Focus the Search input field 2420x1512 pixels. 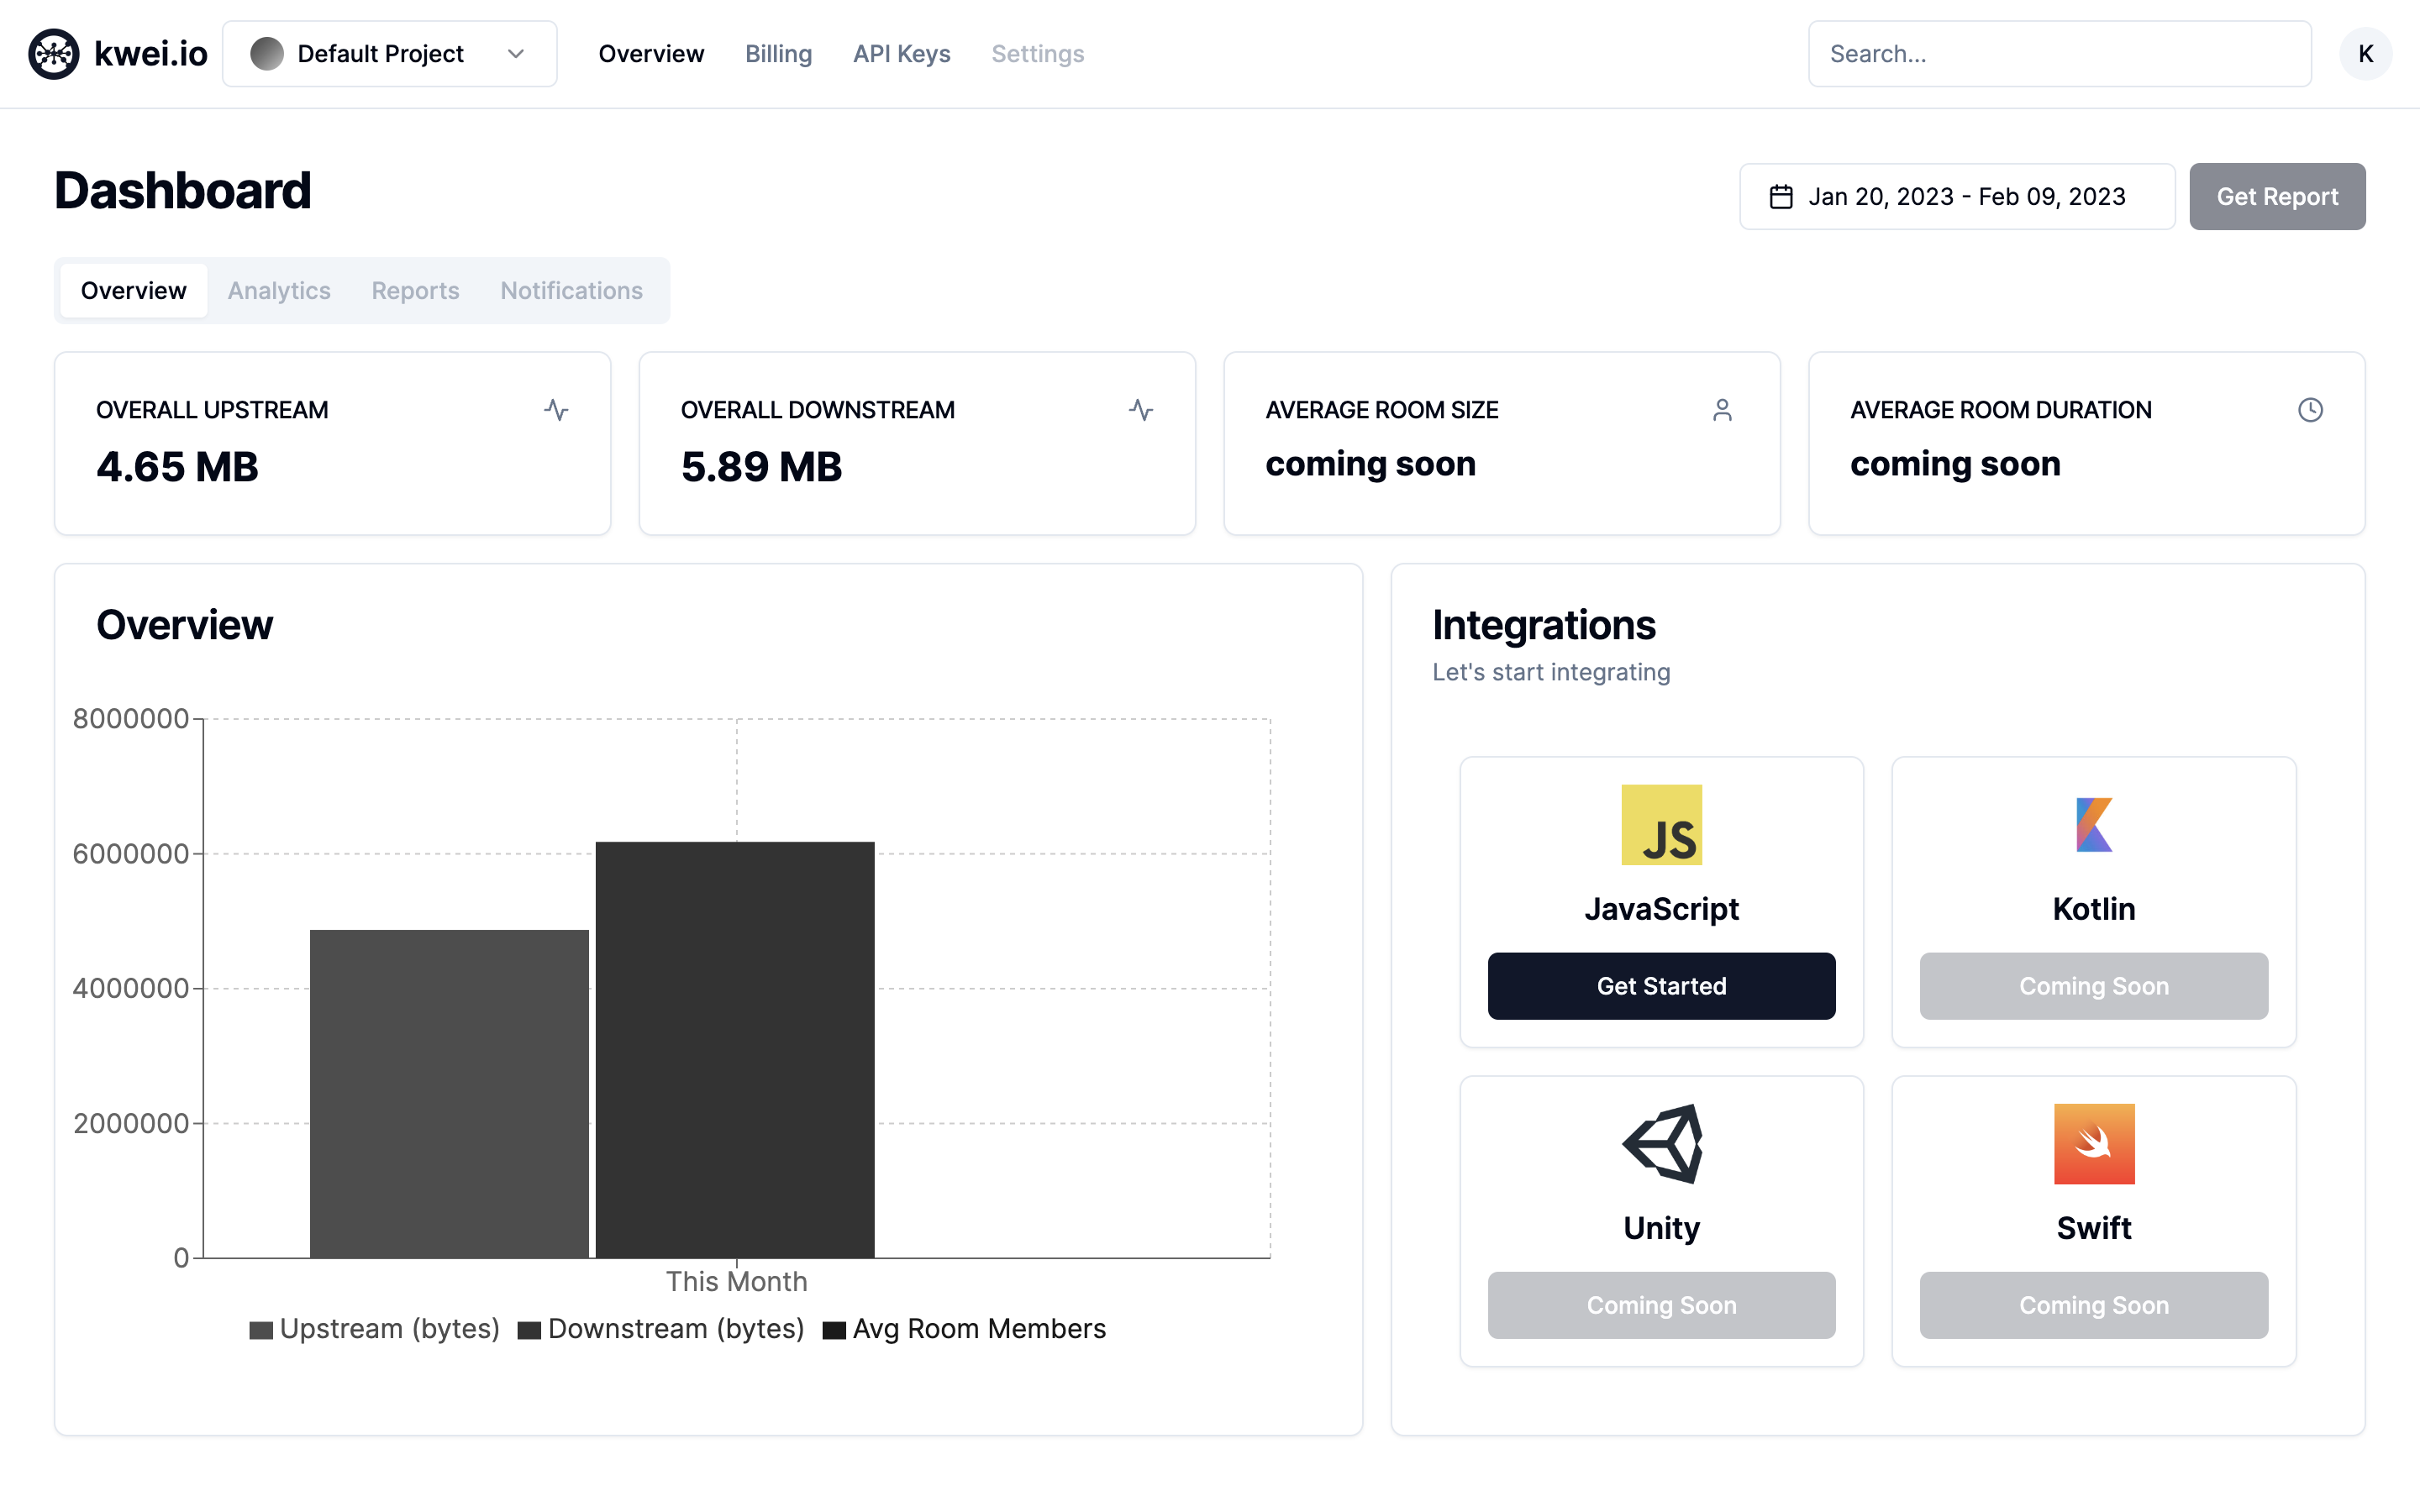2059,54
